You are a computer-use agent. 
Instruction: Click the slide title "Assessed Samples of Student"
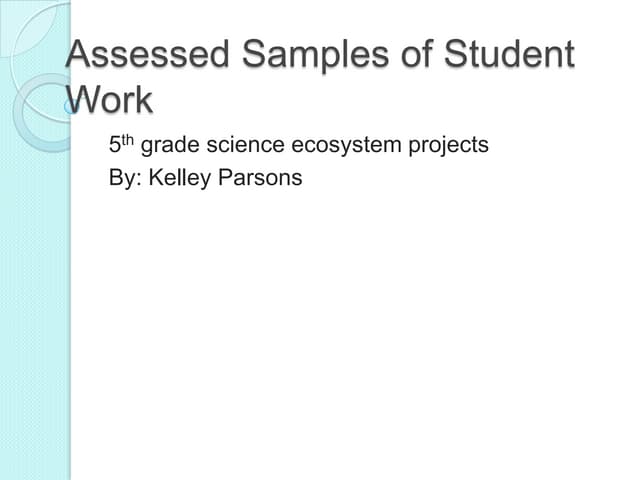320,54
